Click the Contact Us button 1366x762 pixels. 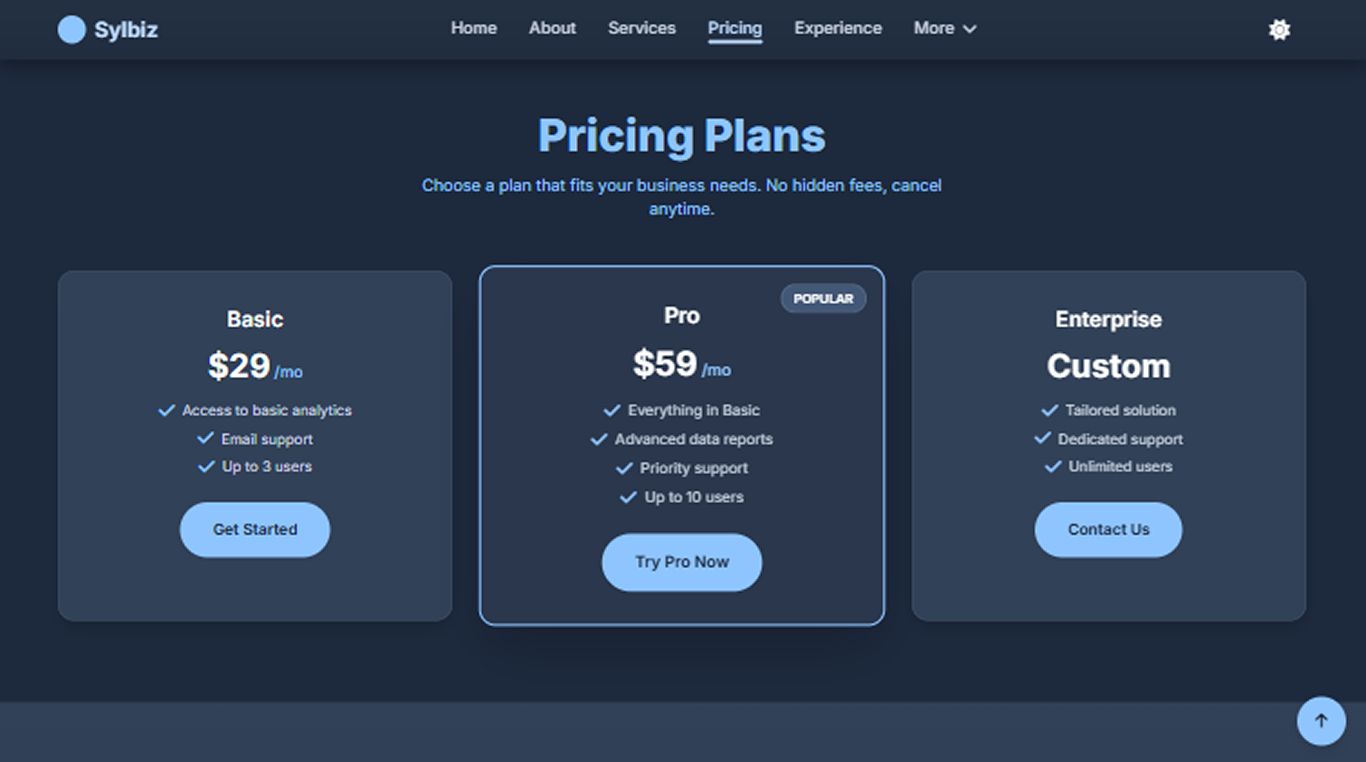pos(1108,530)
